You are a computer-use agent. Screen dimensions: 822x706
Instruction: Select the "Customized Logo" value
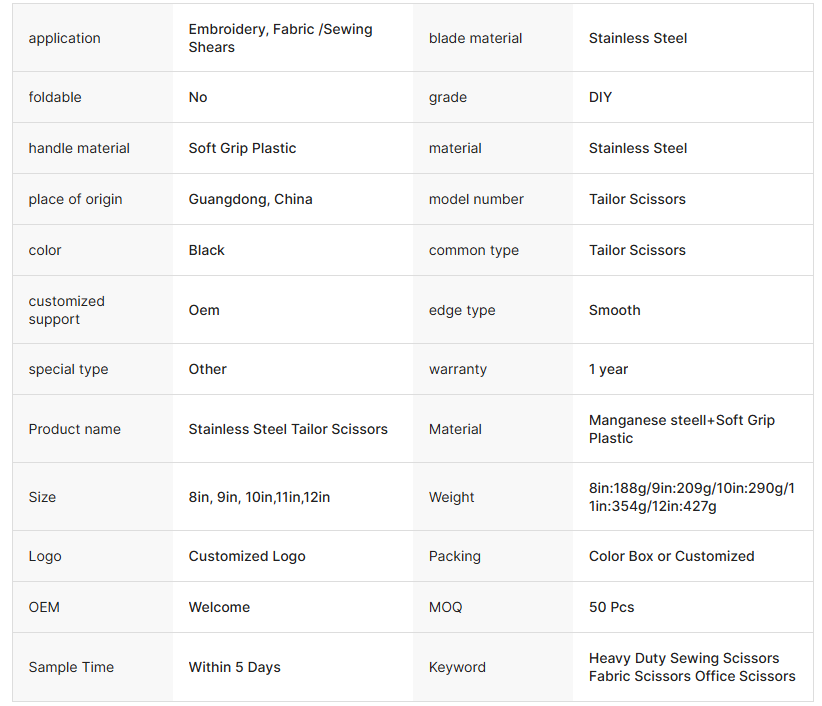[x=247, y=556]
